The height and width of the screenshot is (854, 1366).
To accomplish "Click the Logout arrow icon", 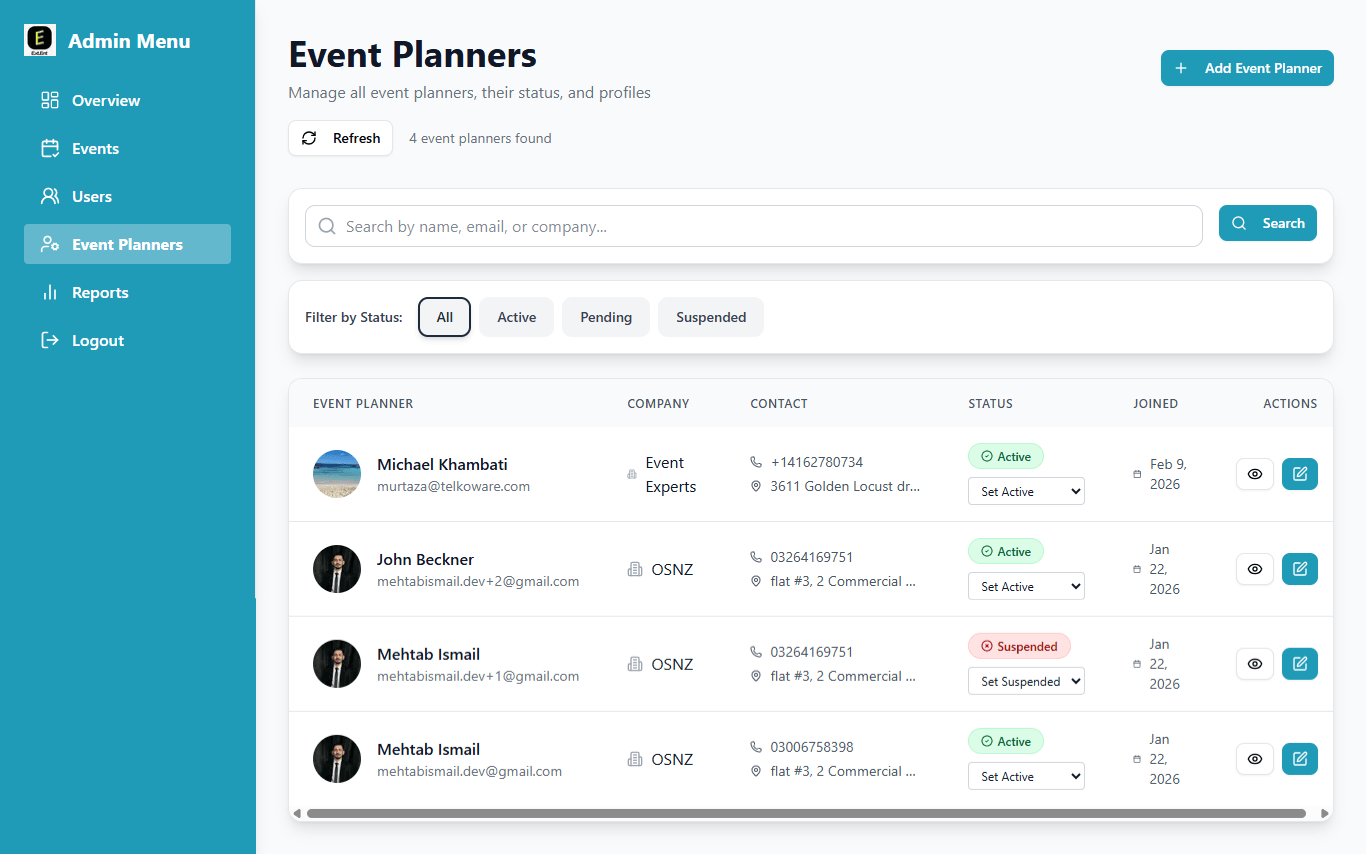I will point(50,340).
